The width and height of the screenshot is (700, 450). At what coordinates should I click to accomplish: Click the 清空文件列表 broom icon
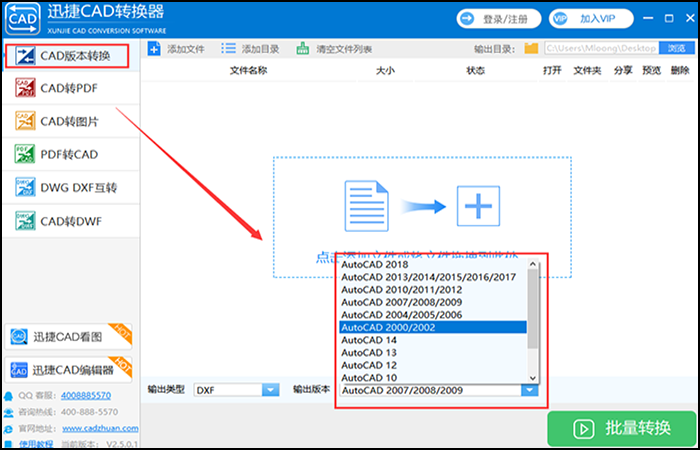point(303,49)
